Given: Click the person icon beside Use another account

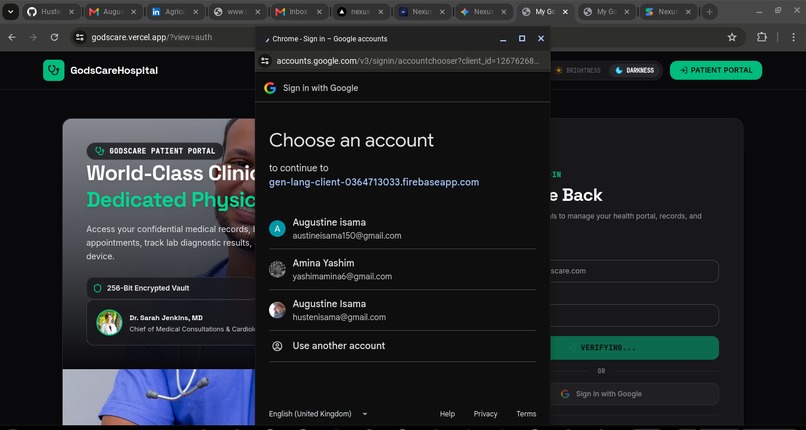Looking at the screenshot, I should coord(277,346).
